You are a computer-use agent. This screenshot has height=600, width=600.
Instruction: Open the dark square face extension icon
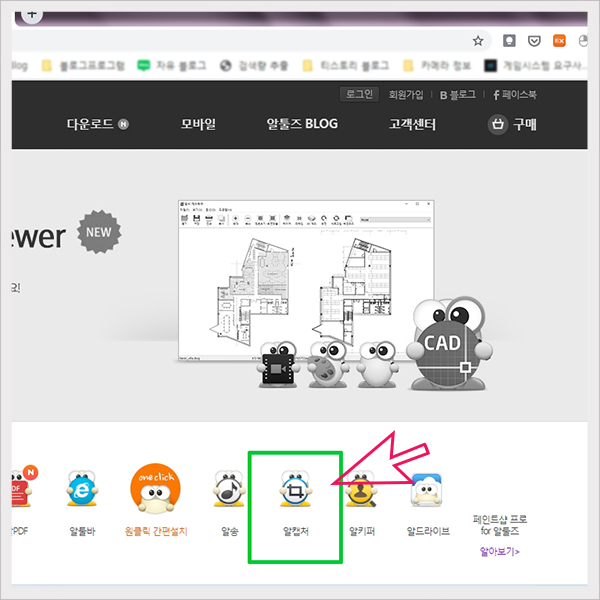(509, 41)
